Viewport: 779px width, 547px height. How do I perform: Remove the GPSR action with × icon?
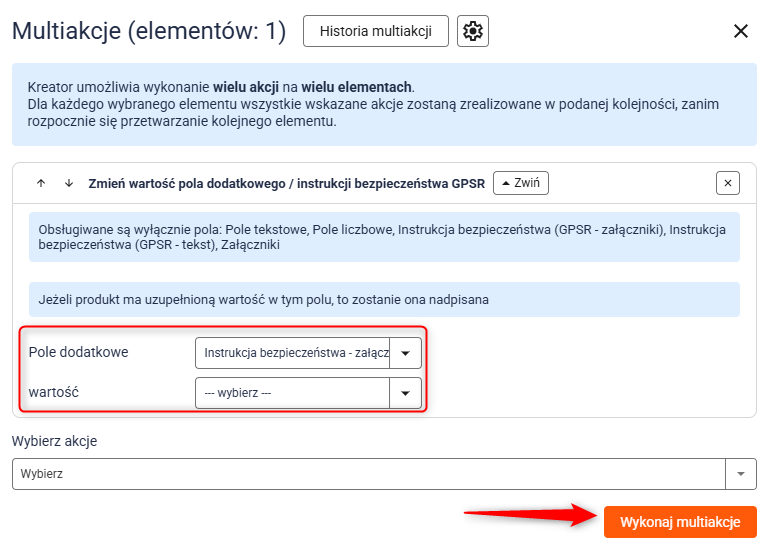coord(728,183)
